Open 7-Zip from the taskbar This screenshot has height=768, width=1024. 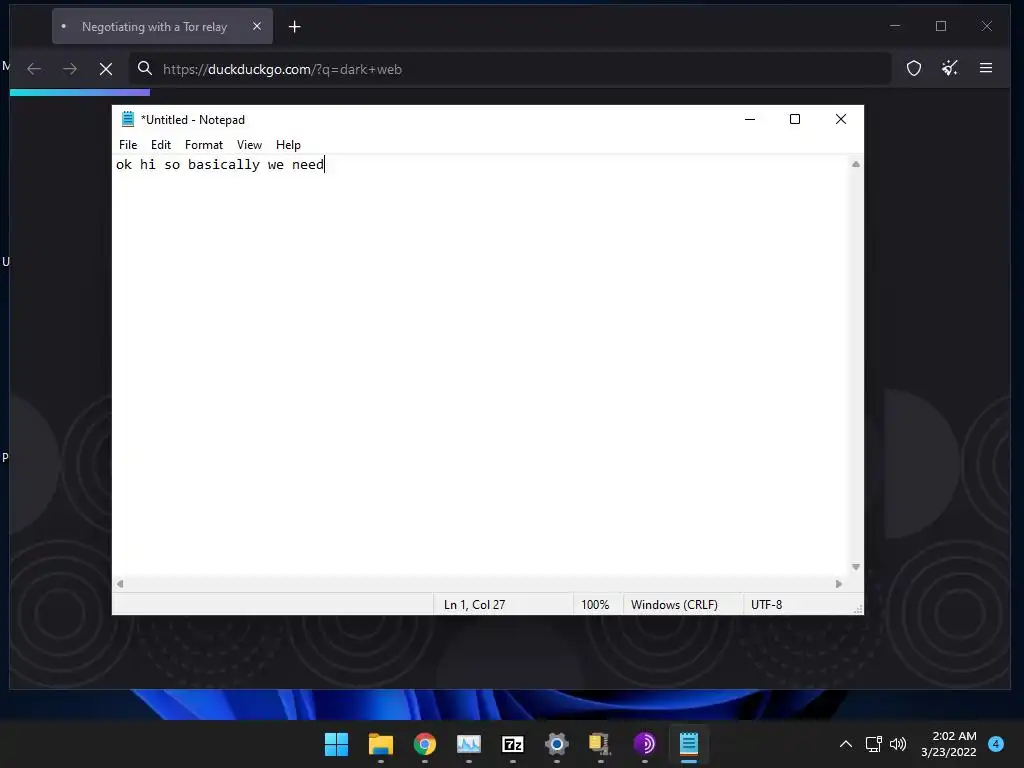click(x=513, y=744)
